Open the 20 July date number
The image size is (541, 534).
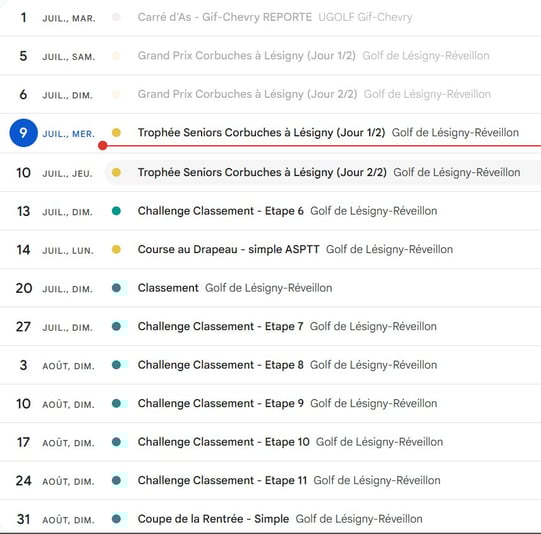click(x=23, y=288)
